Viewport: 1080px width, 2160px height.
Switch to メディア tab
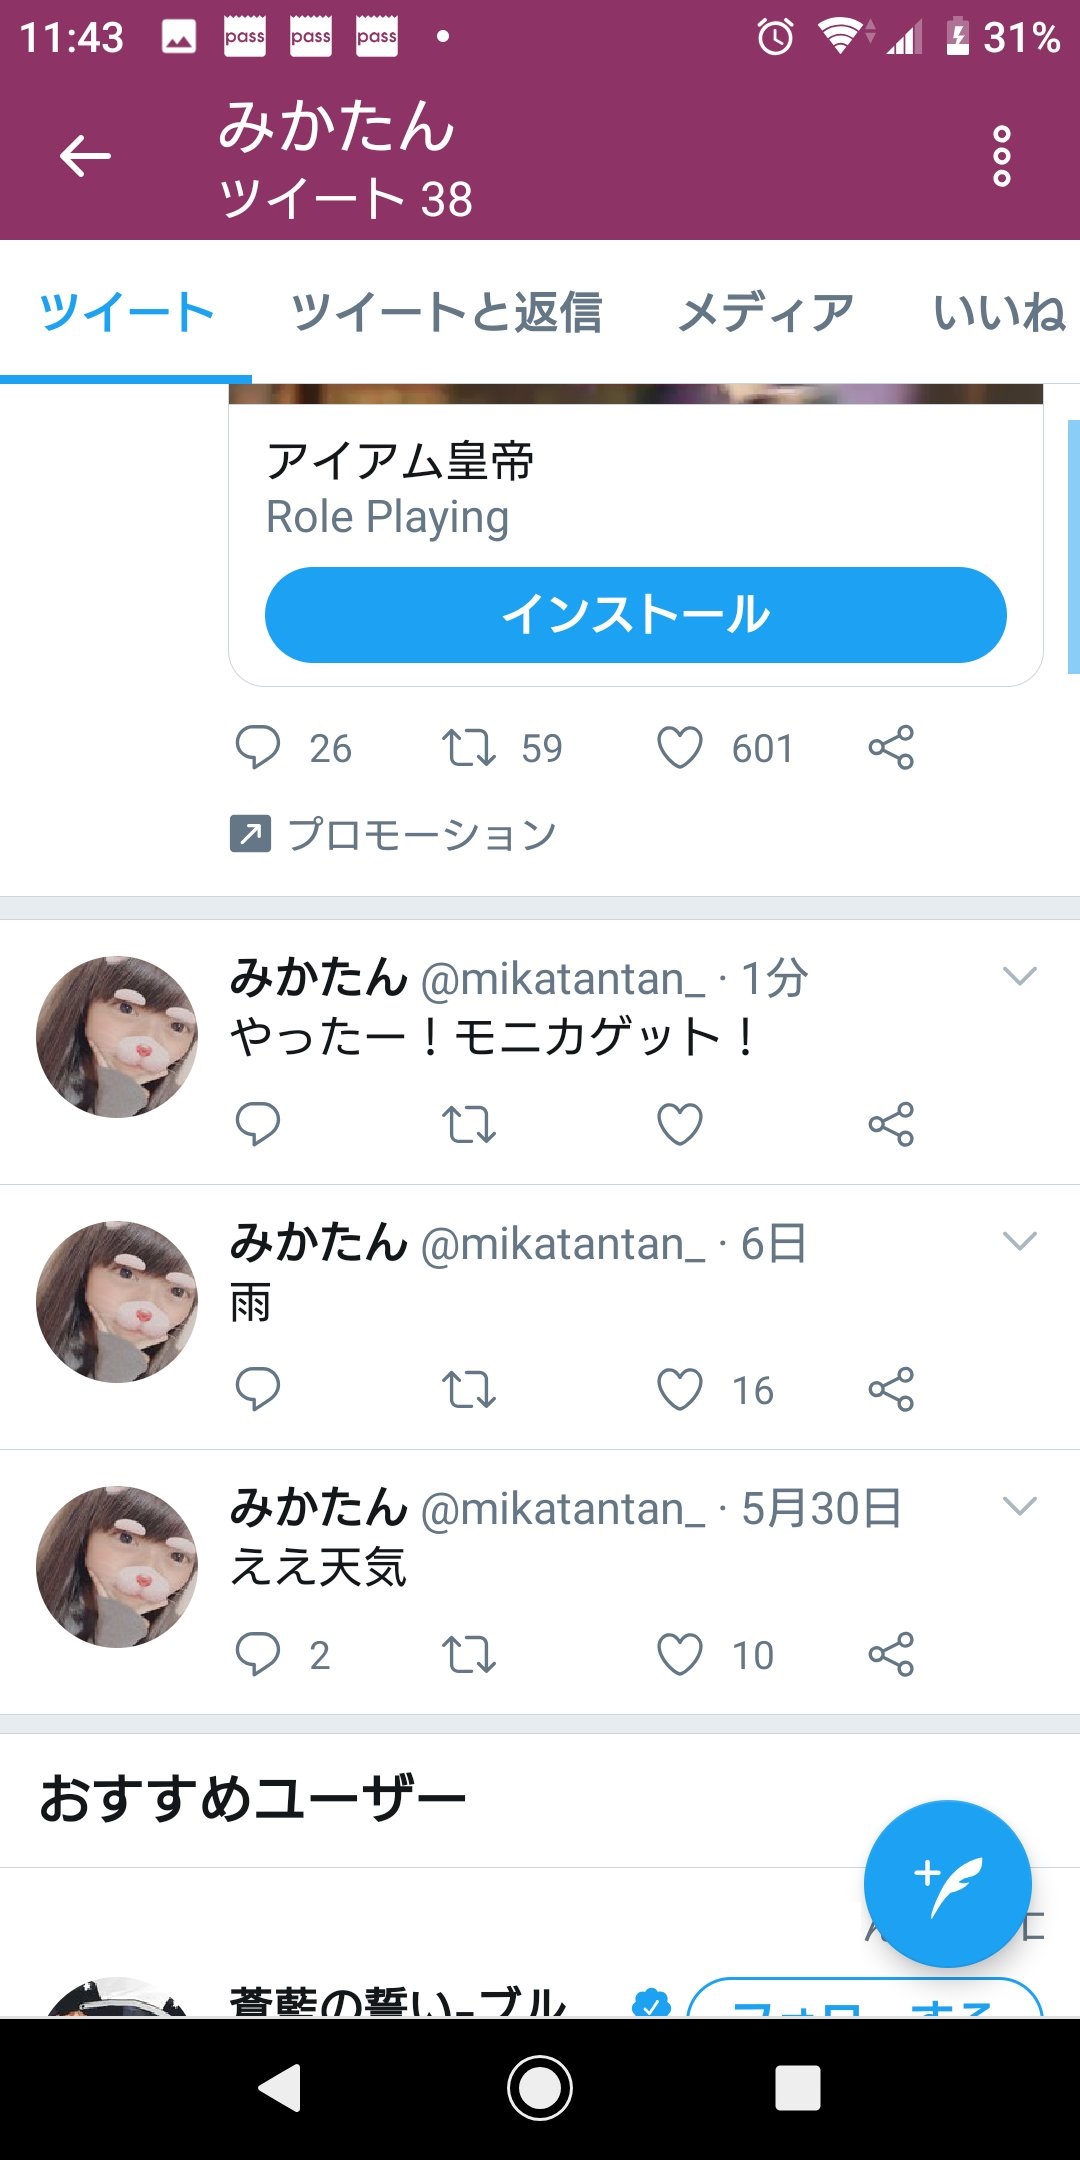point(766,312)
